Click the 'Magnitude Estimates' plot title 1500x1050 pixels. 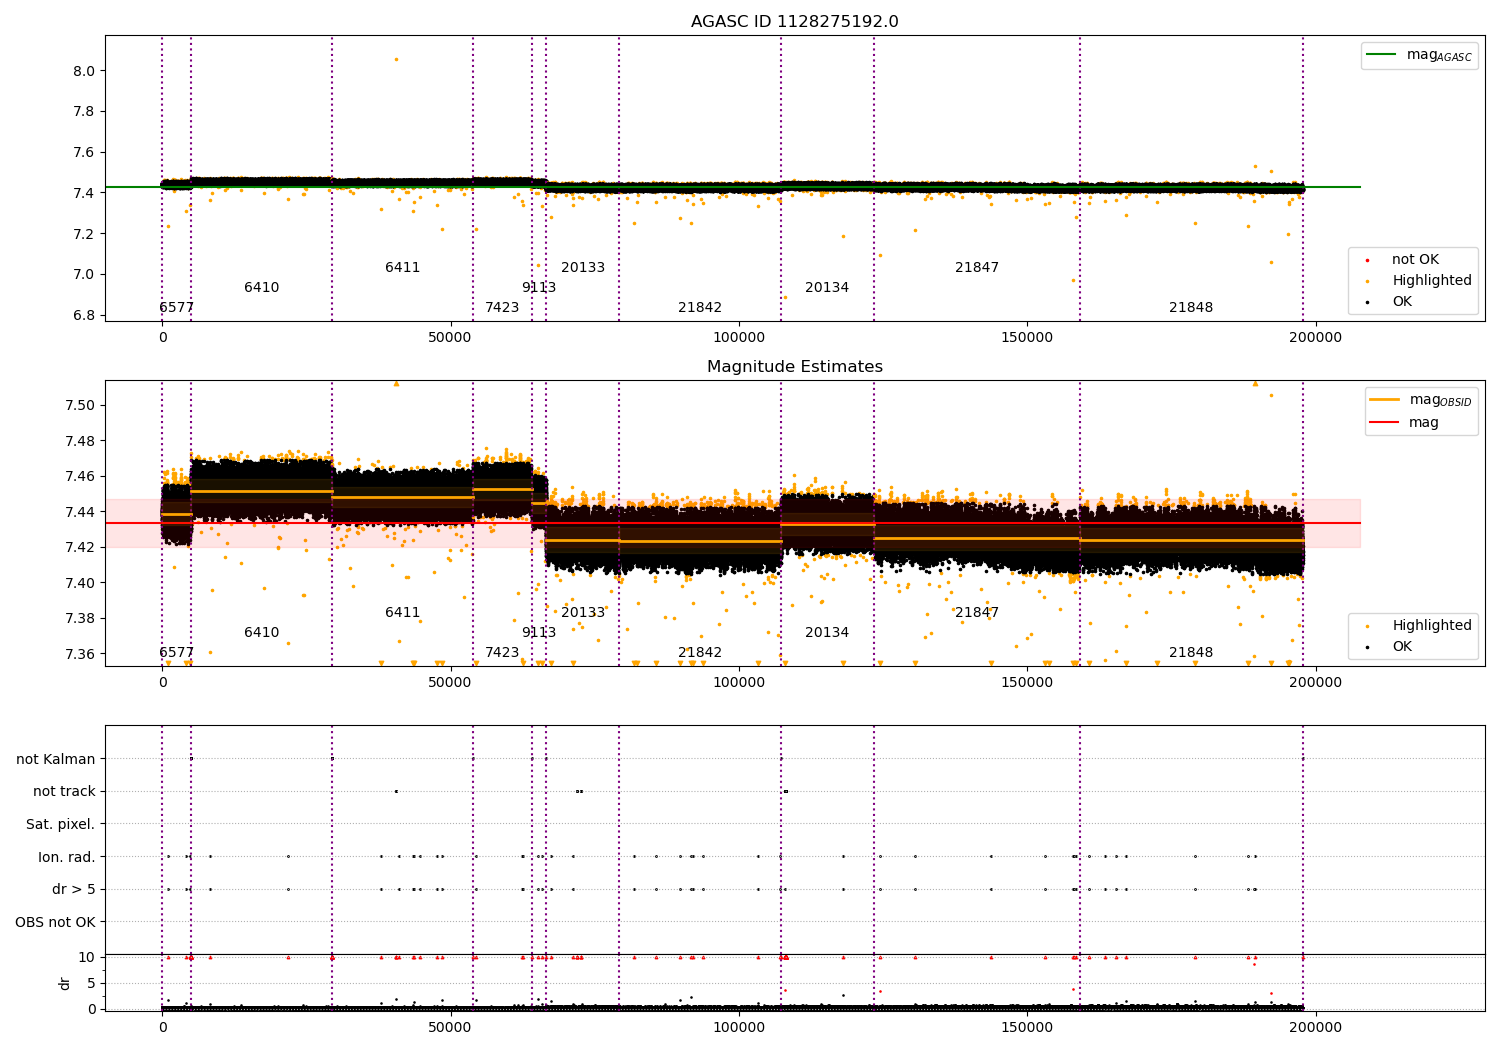[794, 367]
